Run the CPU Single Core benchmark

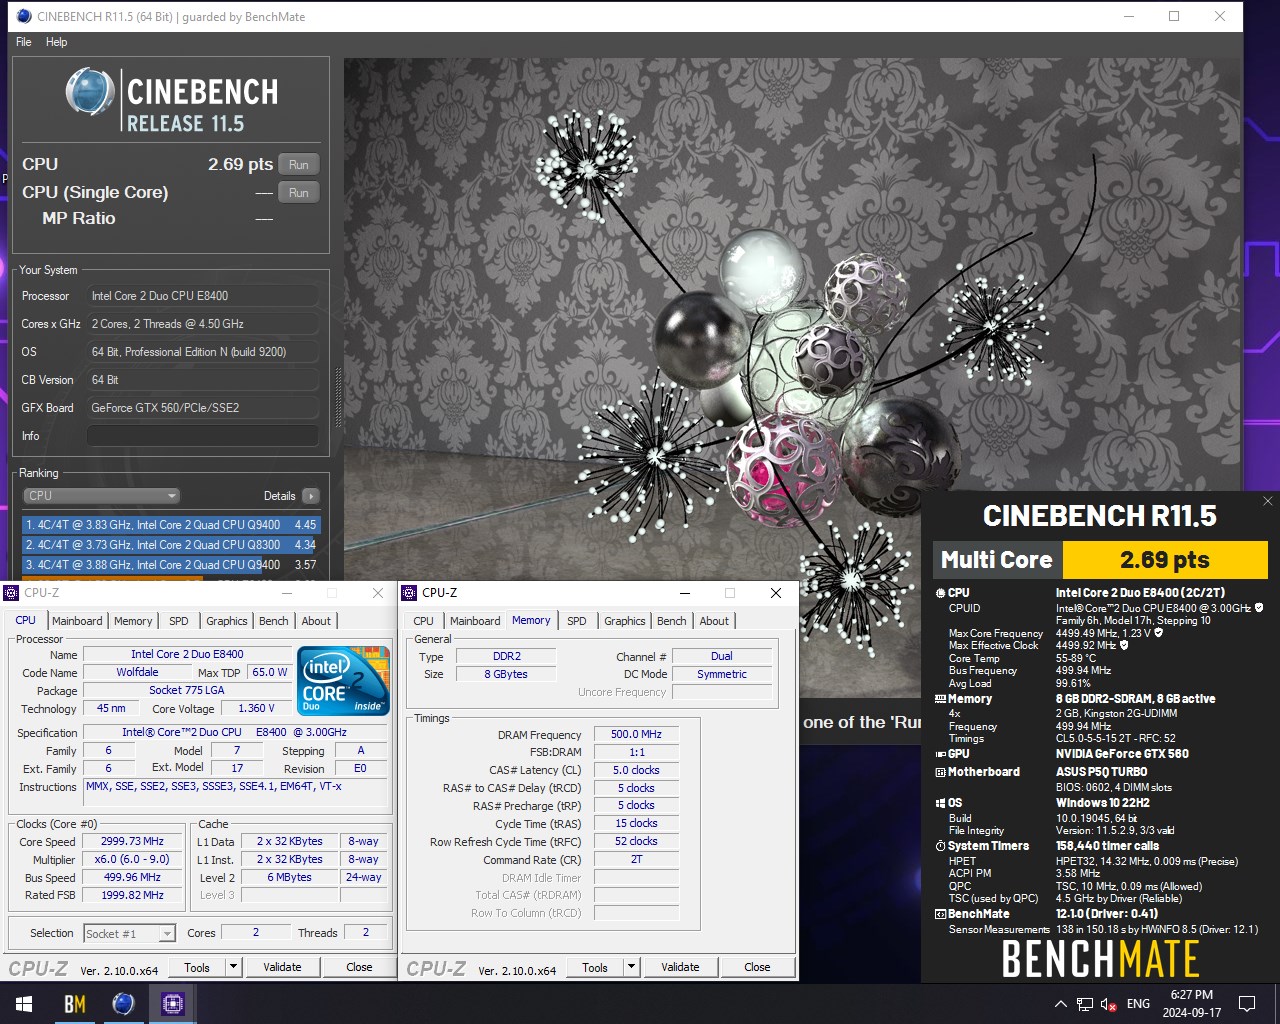(299, 193)
